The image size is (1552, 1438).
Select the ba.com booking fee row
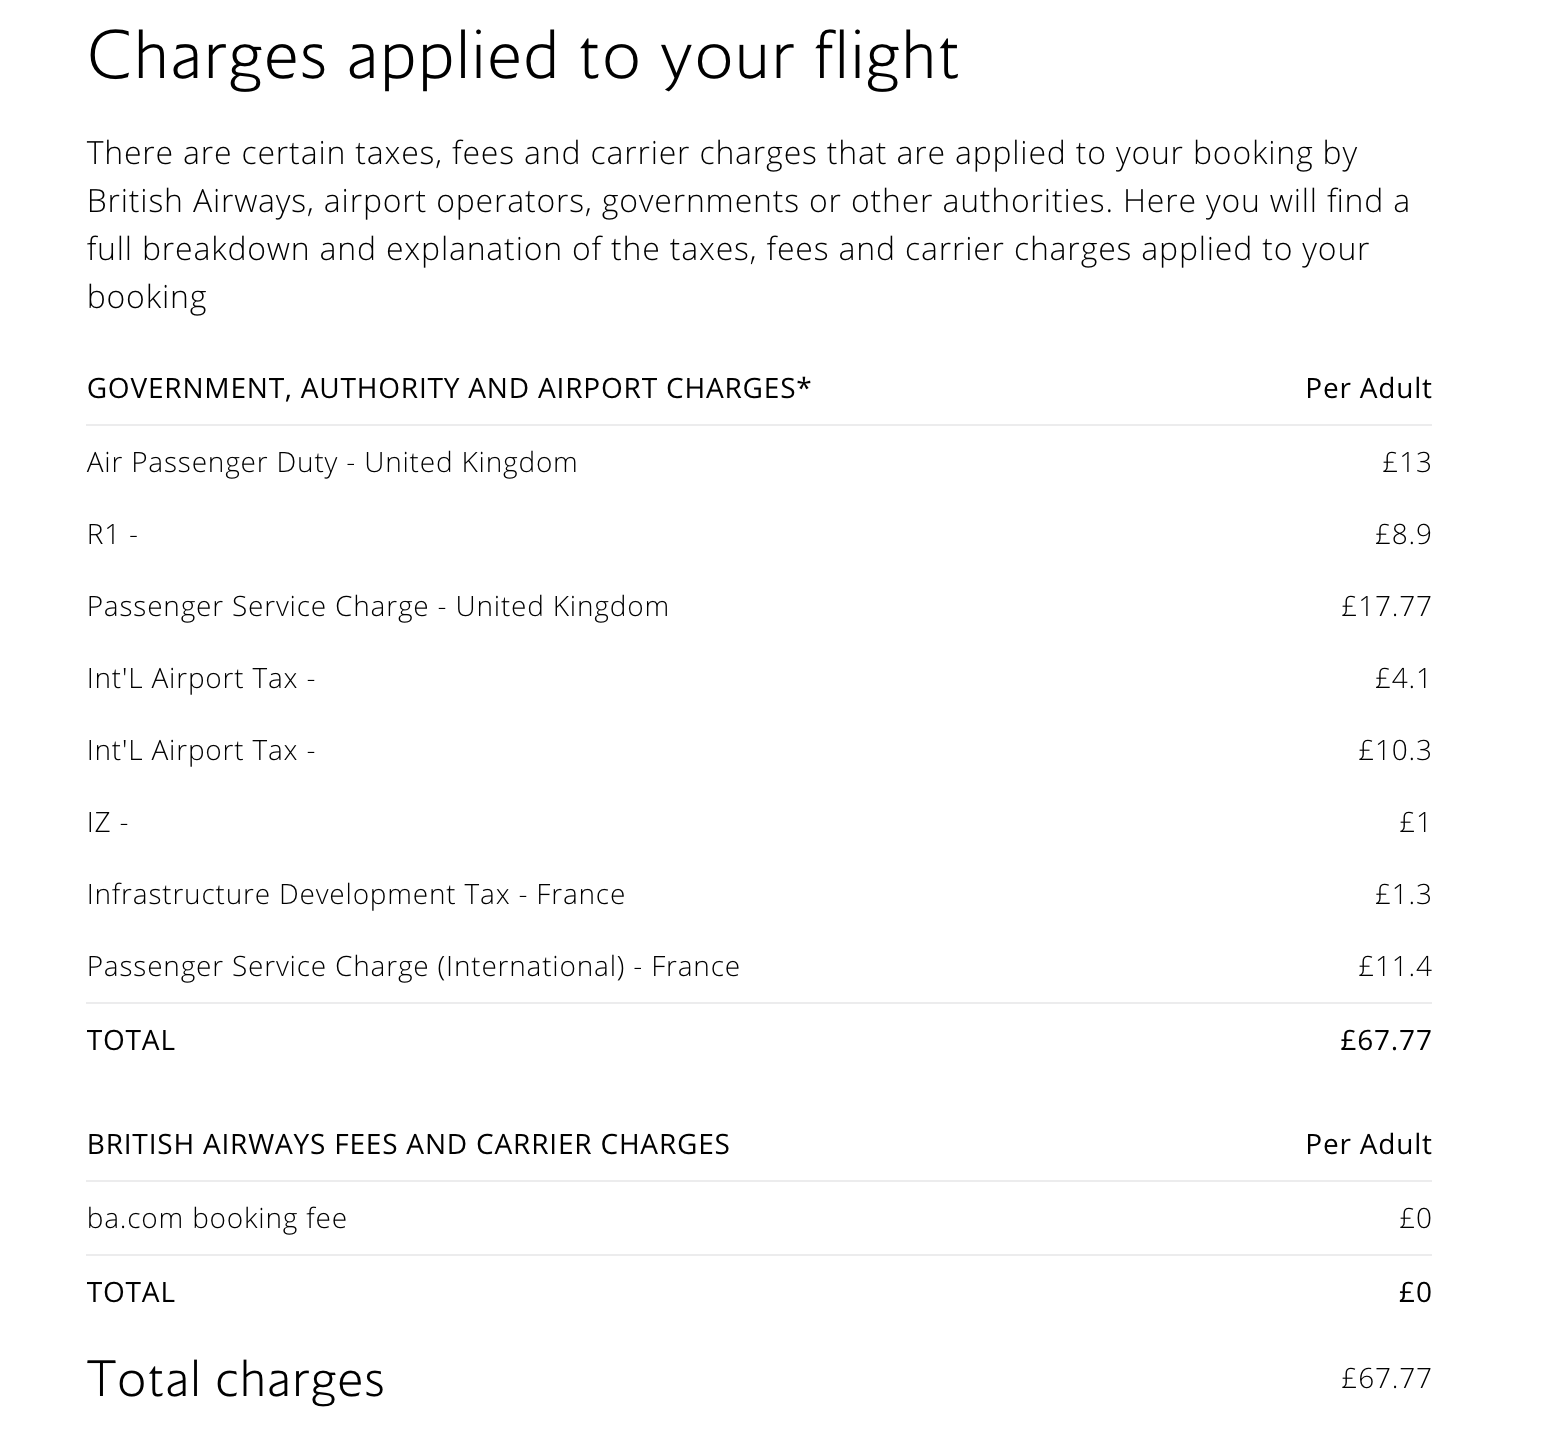pos(759,1218)
